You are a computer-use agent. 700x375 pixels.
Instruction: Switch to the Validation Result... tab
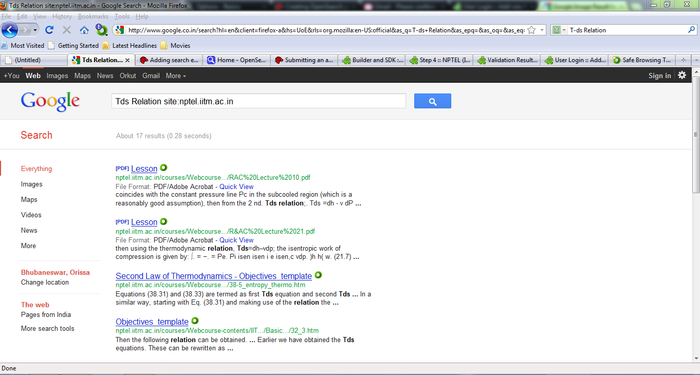point(507,60)
